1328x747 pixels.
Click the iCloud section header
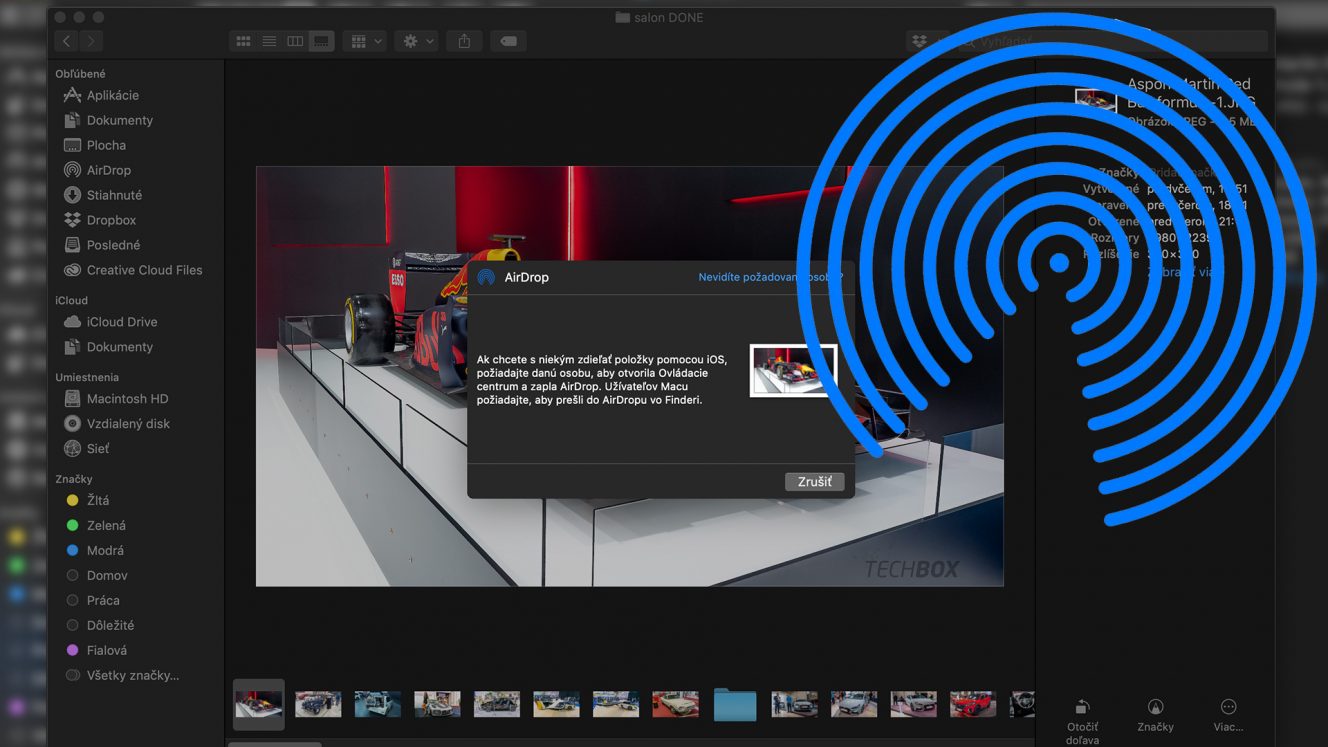[x=71, y=300]
